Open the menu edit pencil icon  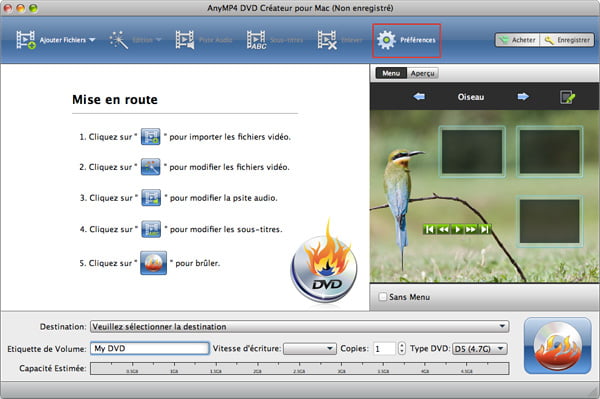tap(567, 97)
